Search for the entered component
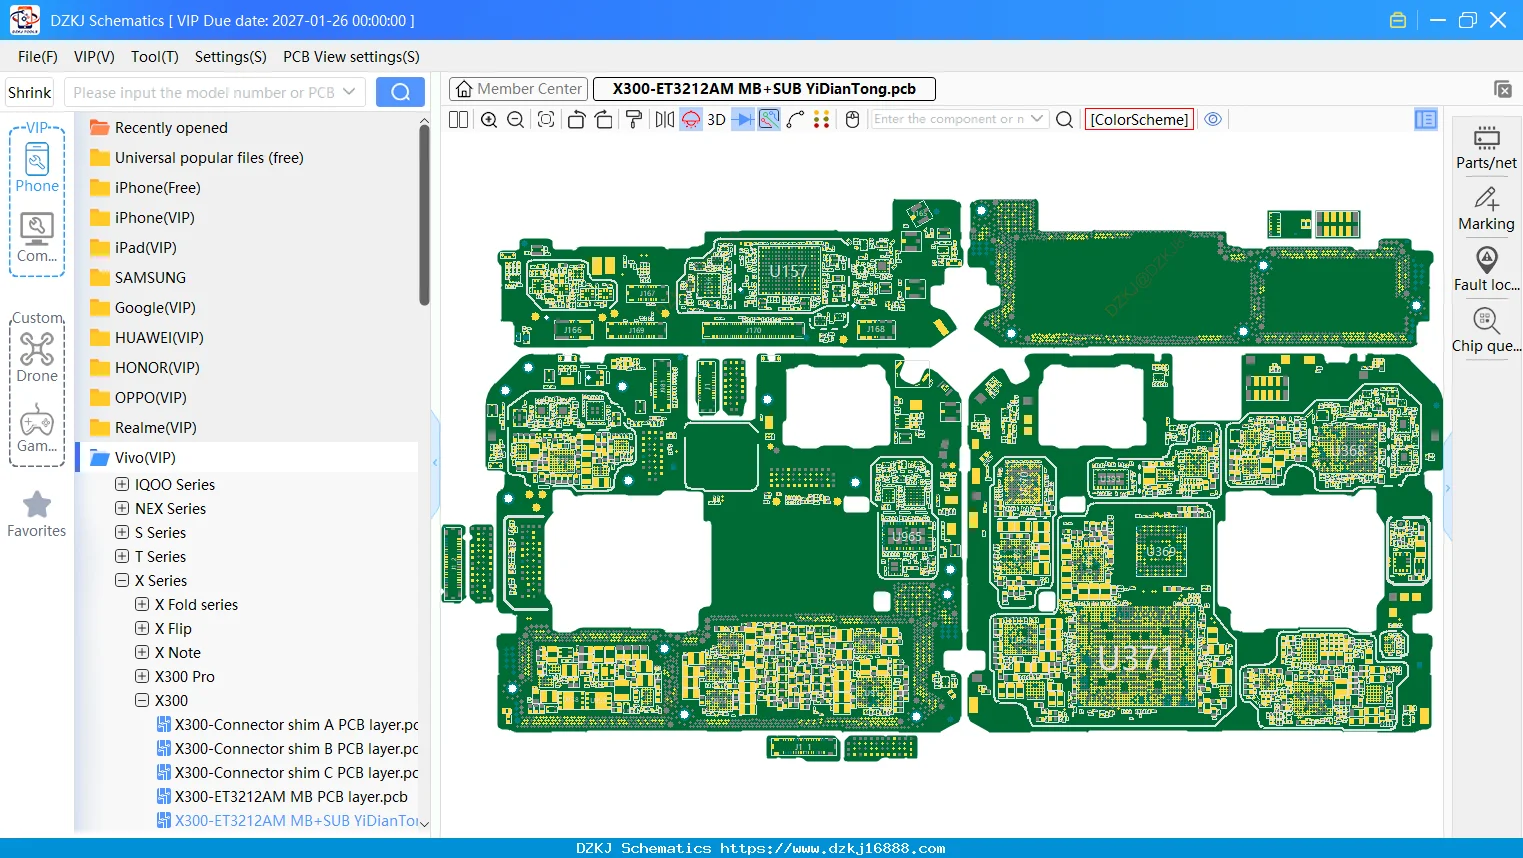Image resolution: width=1523 pixels, height=858 pixels. click(x=1065, y=120)
